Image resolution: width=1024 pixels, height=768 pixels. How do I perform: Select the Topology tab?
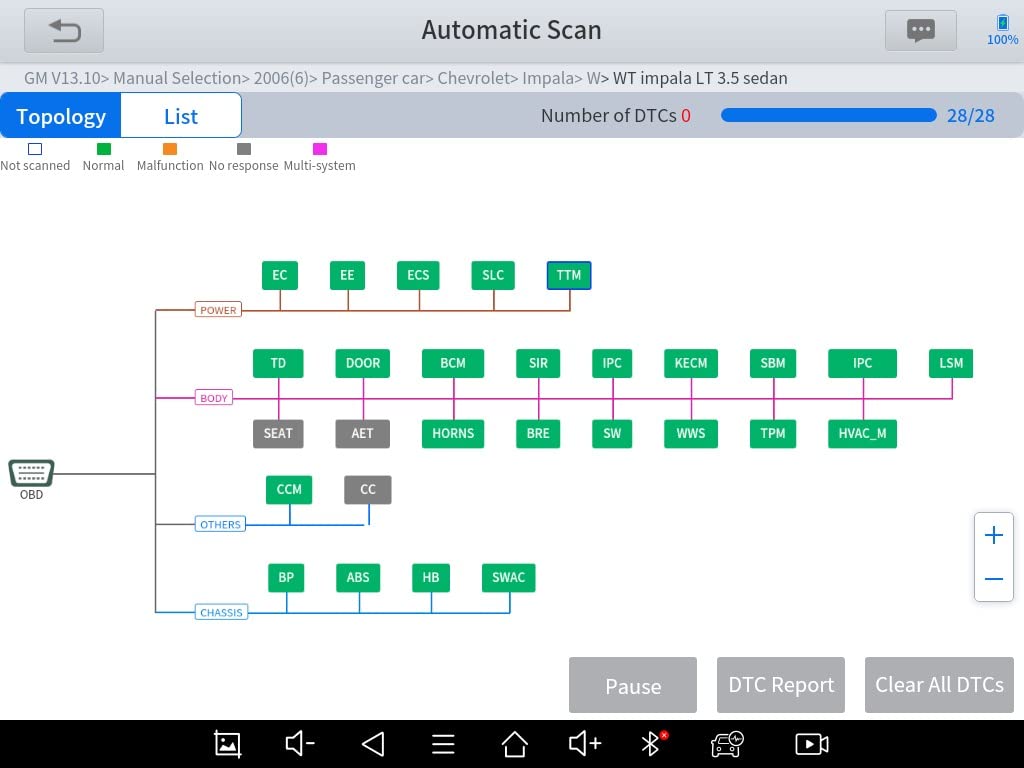pos(60,115)
